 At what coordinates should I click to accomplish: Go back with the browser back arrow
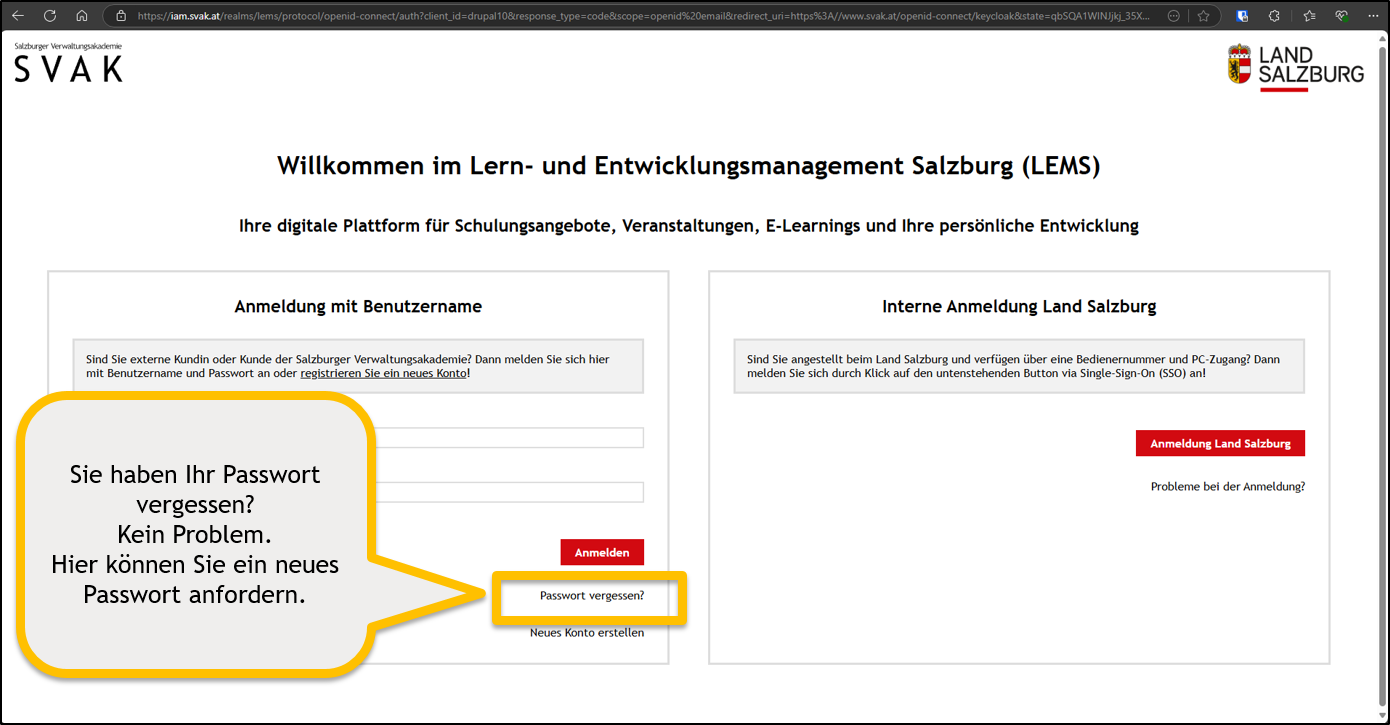tap(18, 16)
